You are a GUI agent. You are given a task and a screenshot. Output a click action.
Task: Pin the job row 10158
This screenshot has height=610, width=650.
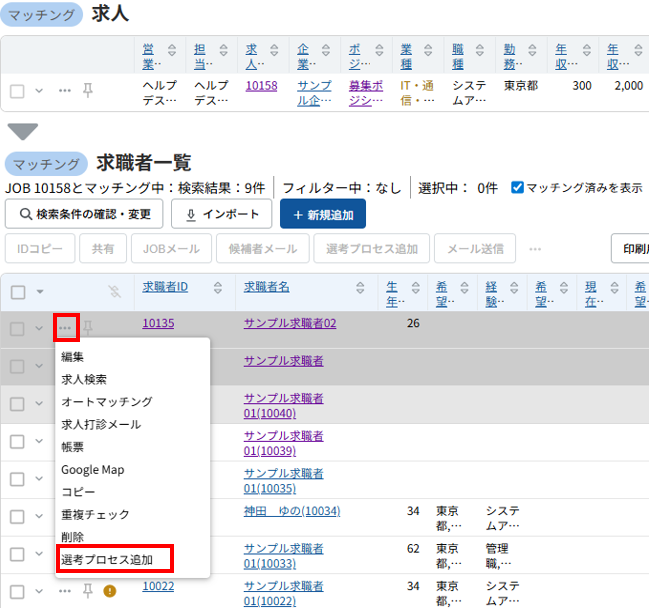pos(88,90)
